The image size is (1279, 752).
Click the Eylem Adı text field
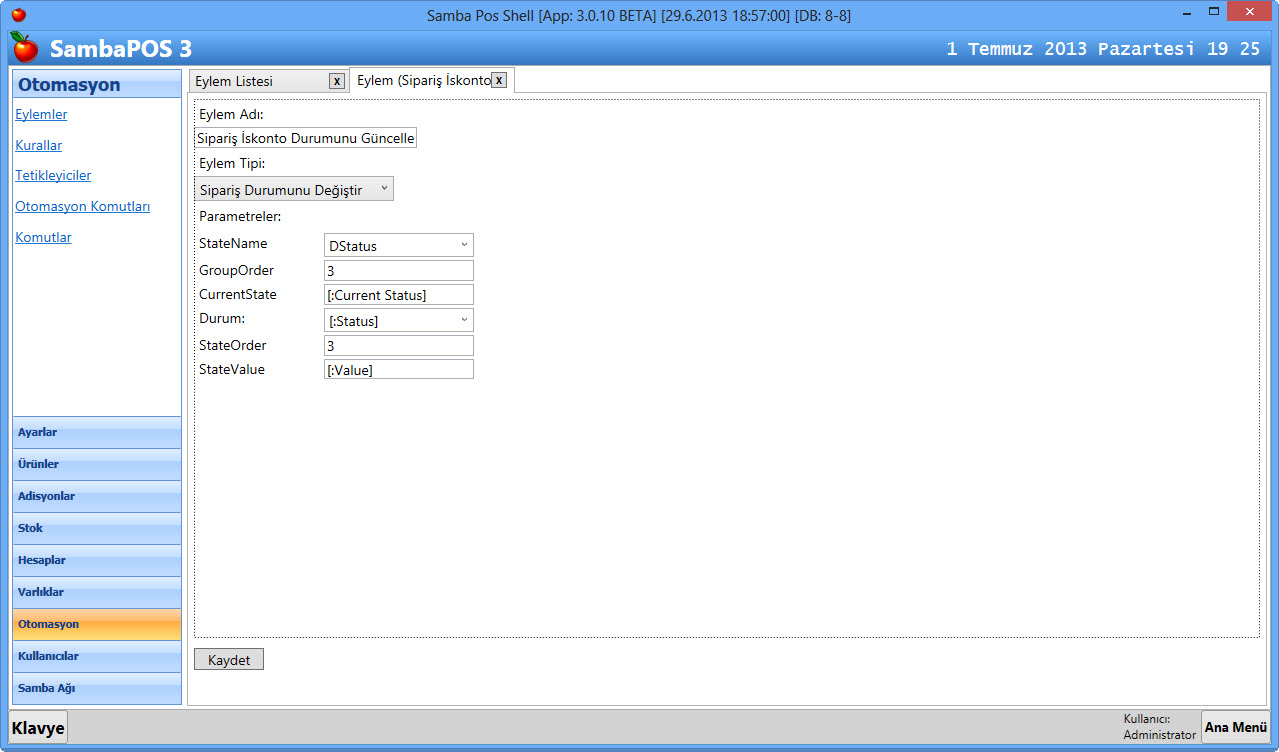[305, 138]
